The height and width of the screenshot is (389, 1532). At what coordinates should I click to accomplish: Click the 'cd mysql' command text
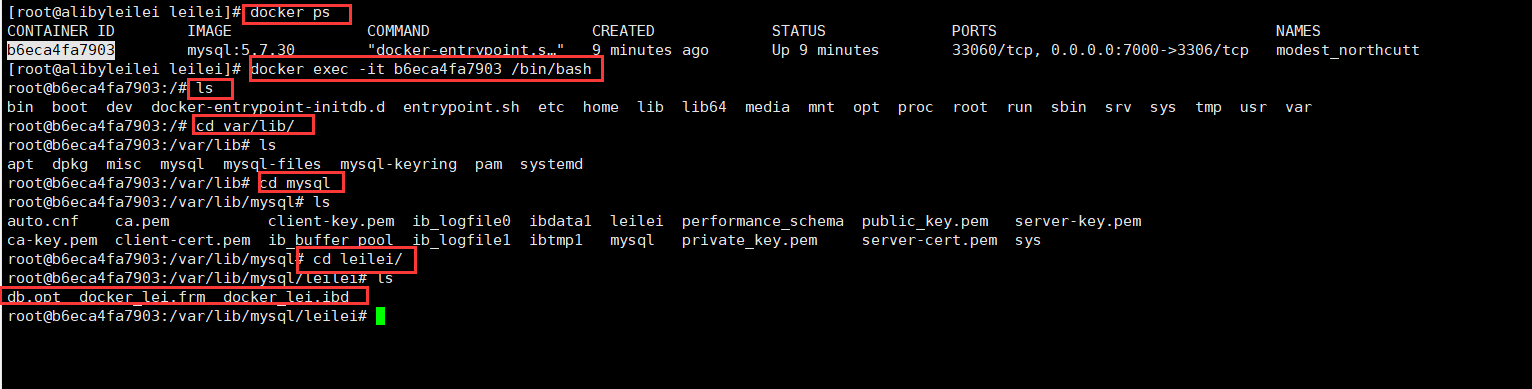(295, 183)
